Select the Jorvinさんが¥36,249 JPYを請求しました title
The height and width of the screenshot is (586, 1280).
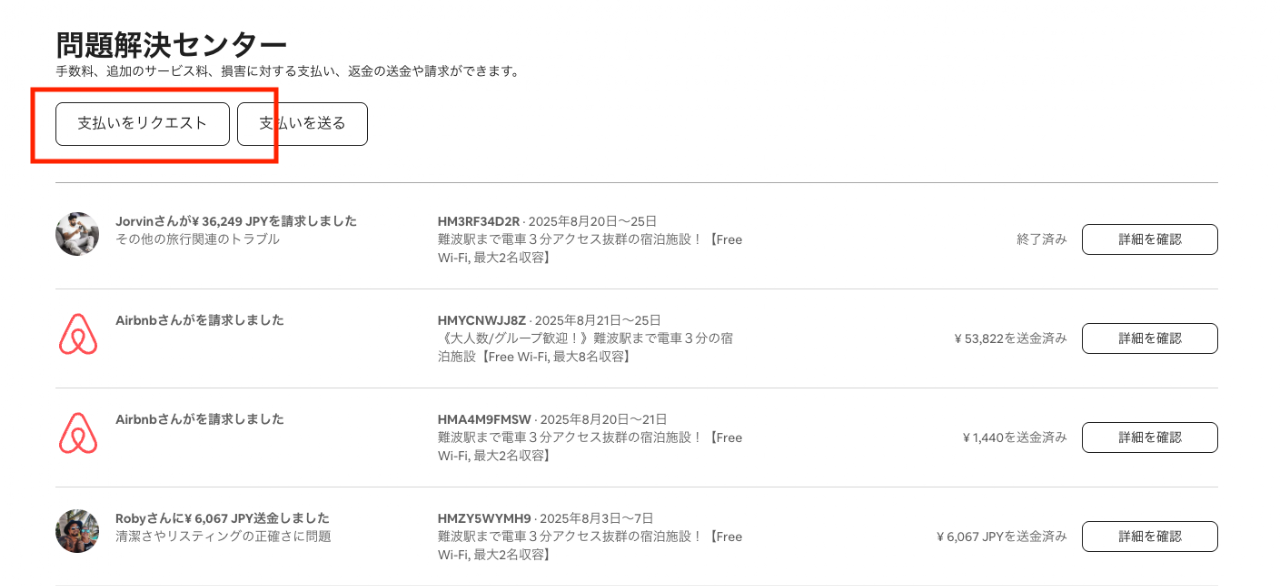[x=236, y=221]
